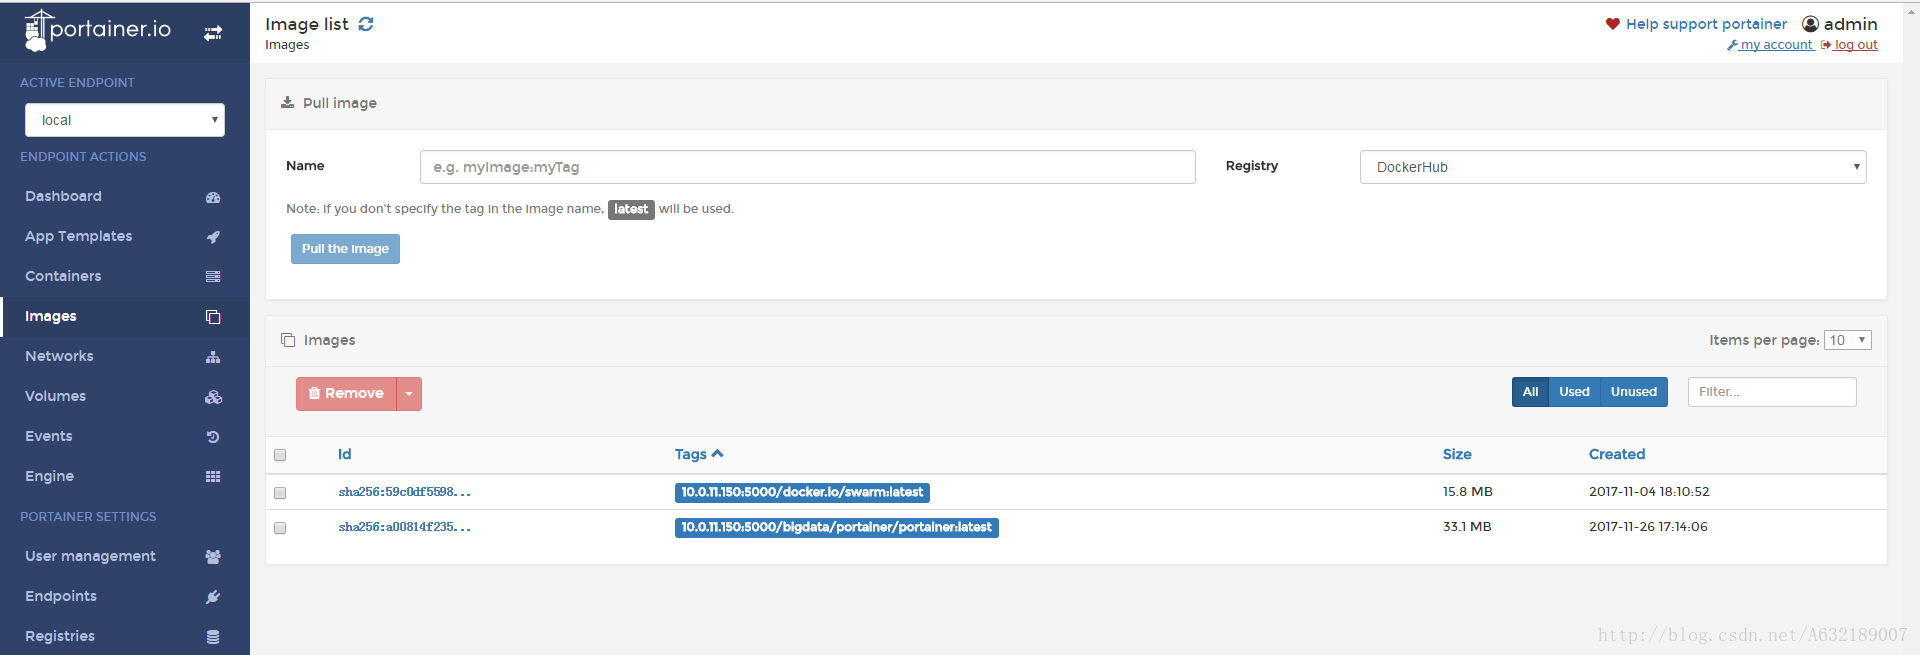Image resolution: width=1920 pixels, height=655 pixels.
Task: Open the active endpoint local dropdown
Action: coord(125,120)
